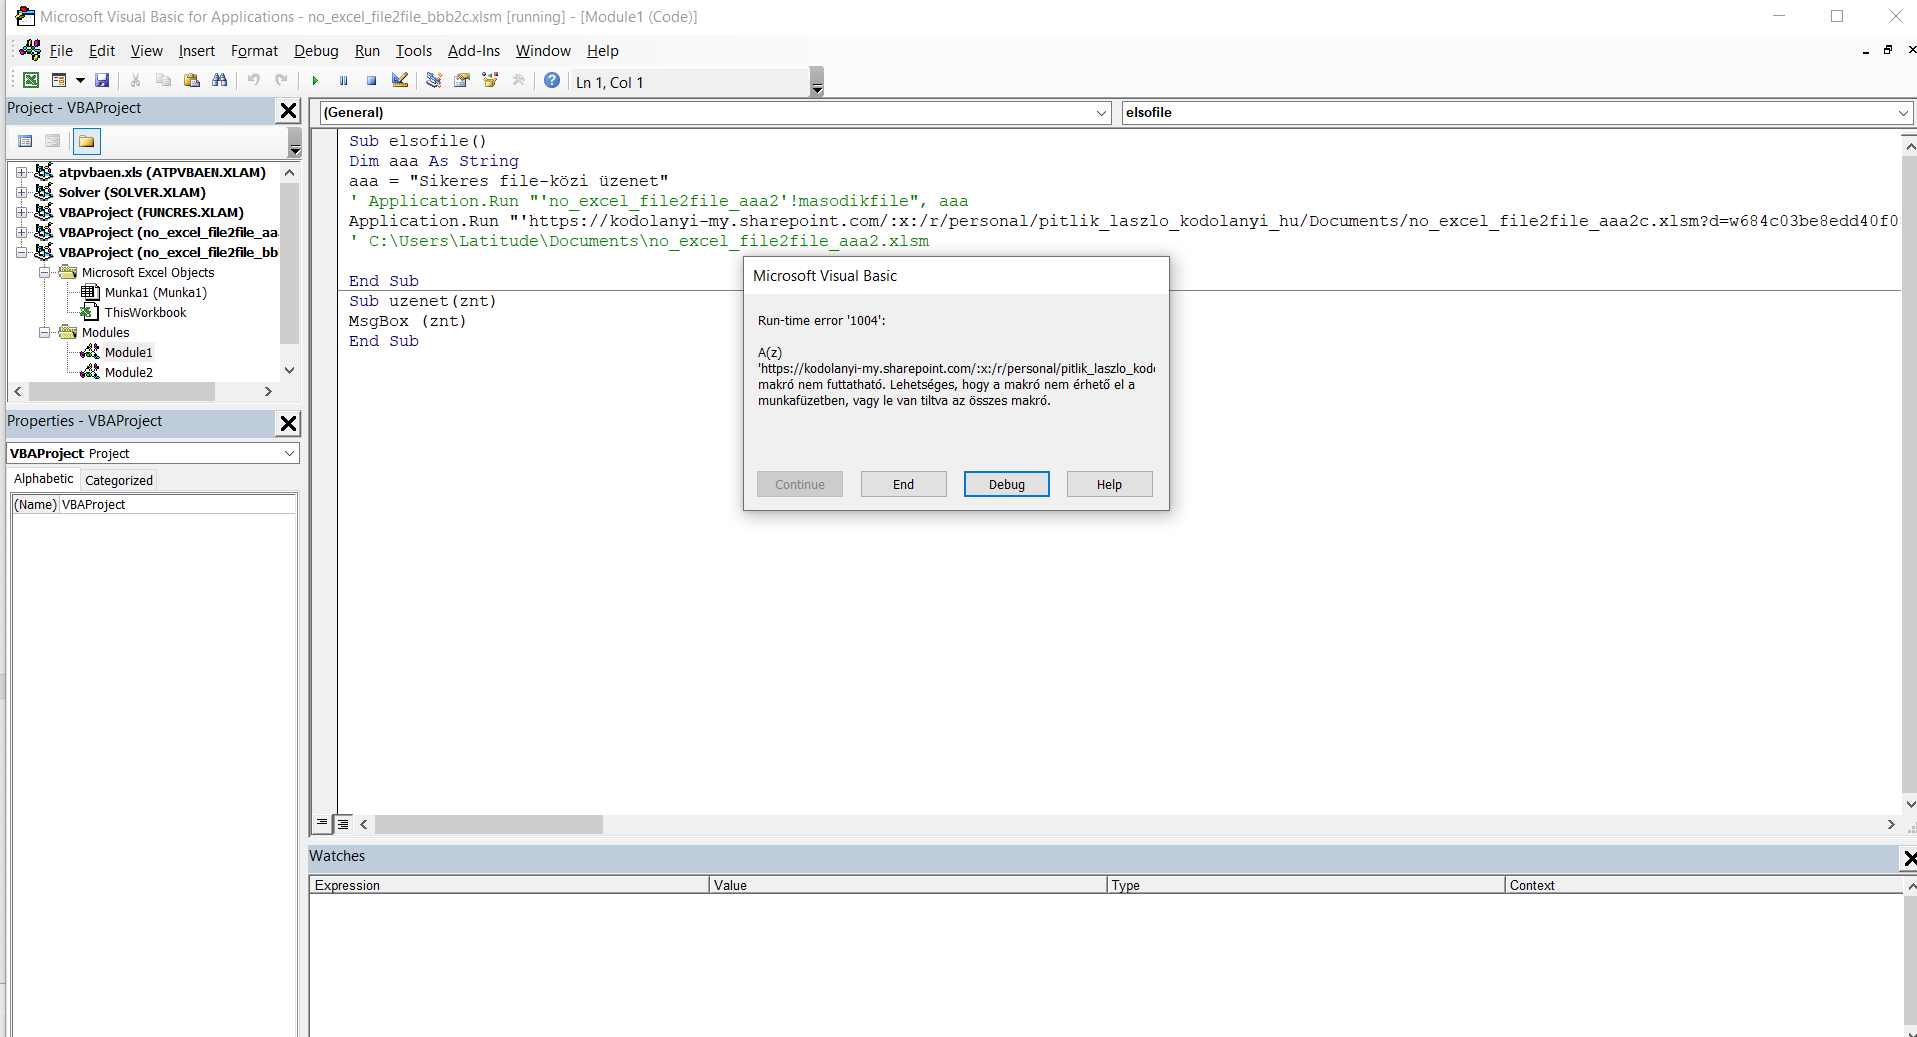
Task: Open Object Browser via its toolbar icon
Action: pos(490,81)
